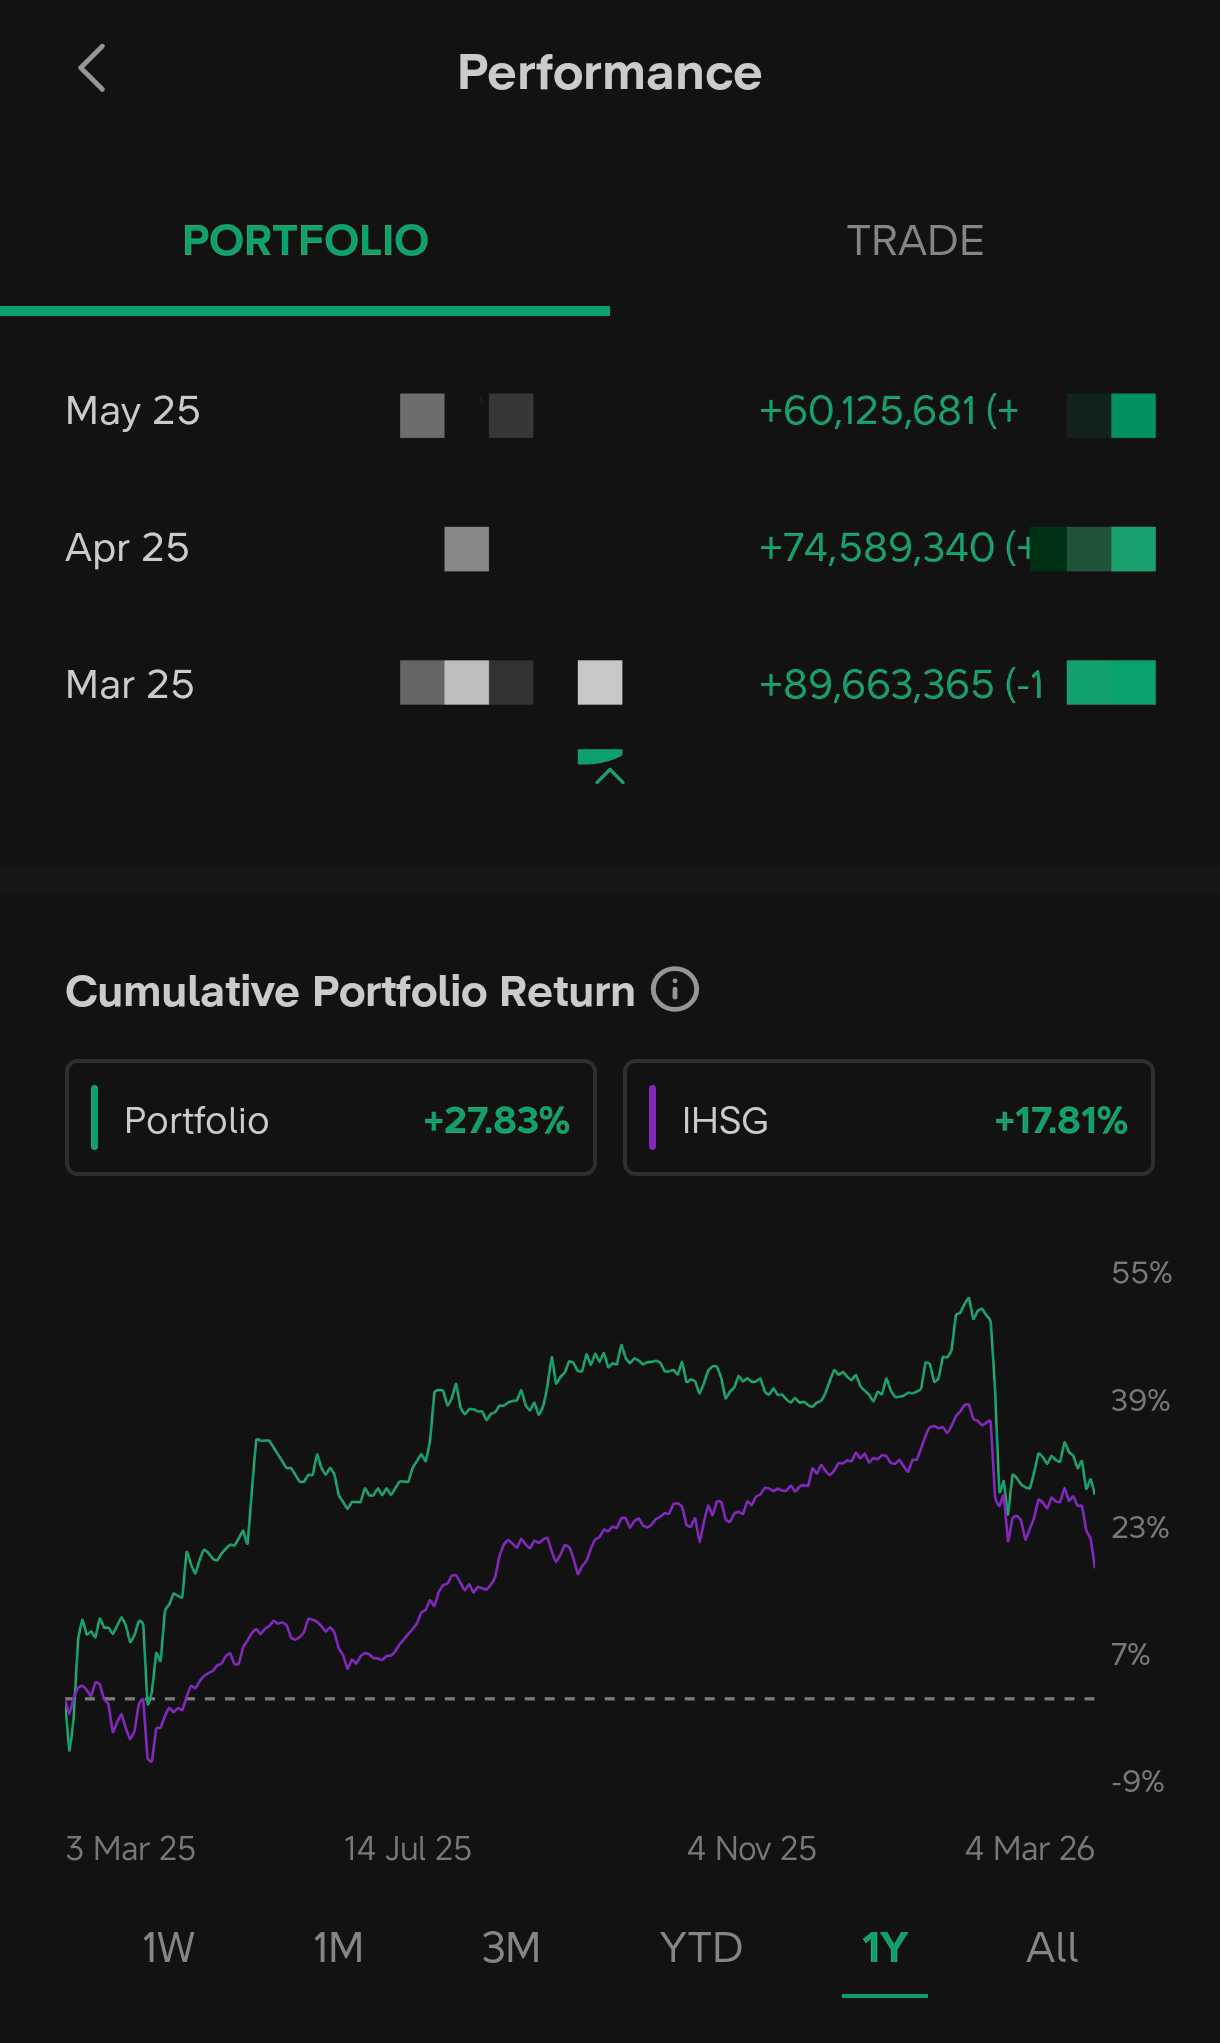Toggle the IHSG benchmark legend
Image resolution: width=1220 pixels, height=2043 pixels.
[888, 1118]
